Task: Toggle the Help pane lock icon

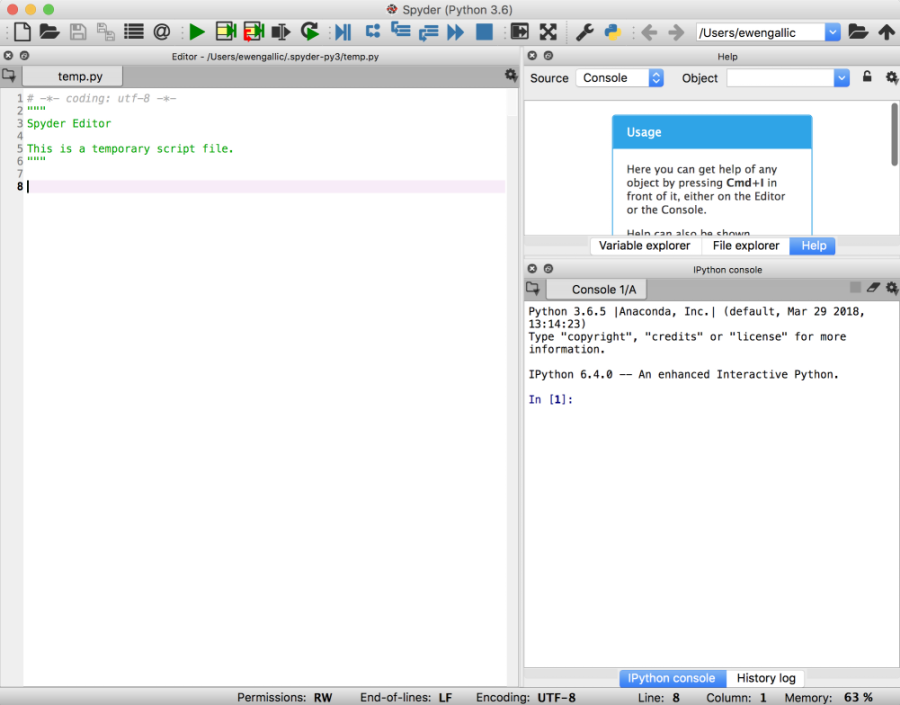Action: (x=867, y=77)
